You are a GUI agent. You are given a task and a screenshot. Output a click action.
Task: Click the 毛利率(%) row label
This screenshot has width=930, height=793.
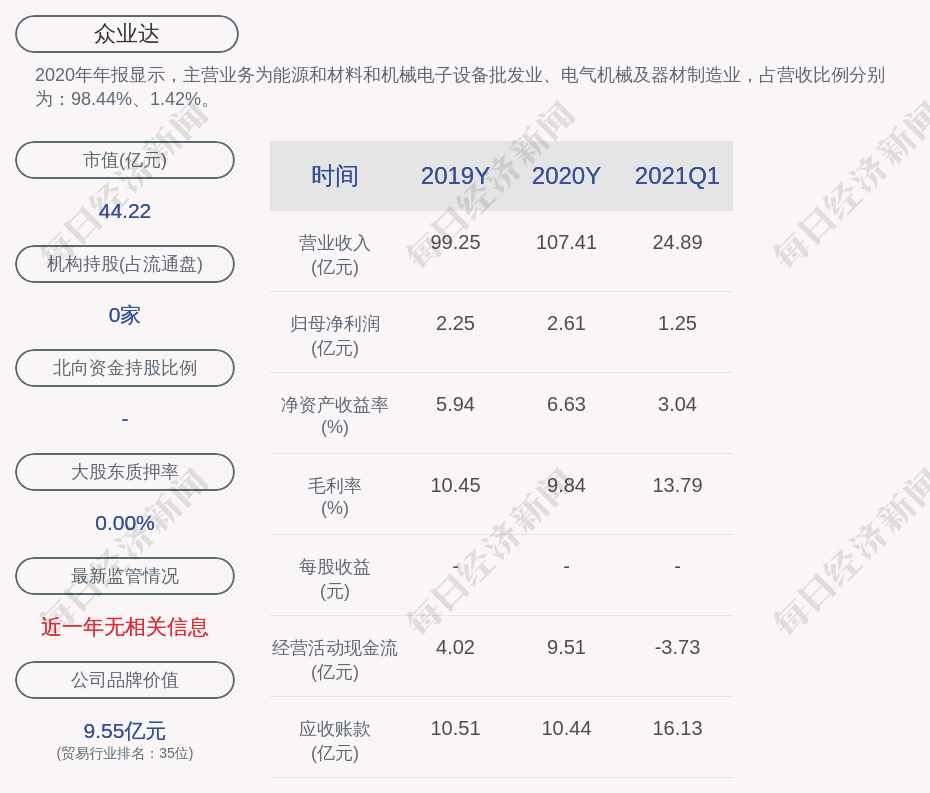pyautogui.click(x=335, y=497)
